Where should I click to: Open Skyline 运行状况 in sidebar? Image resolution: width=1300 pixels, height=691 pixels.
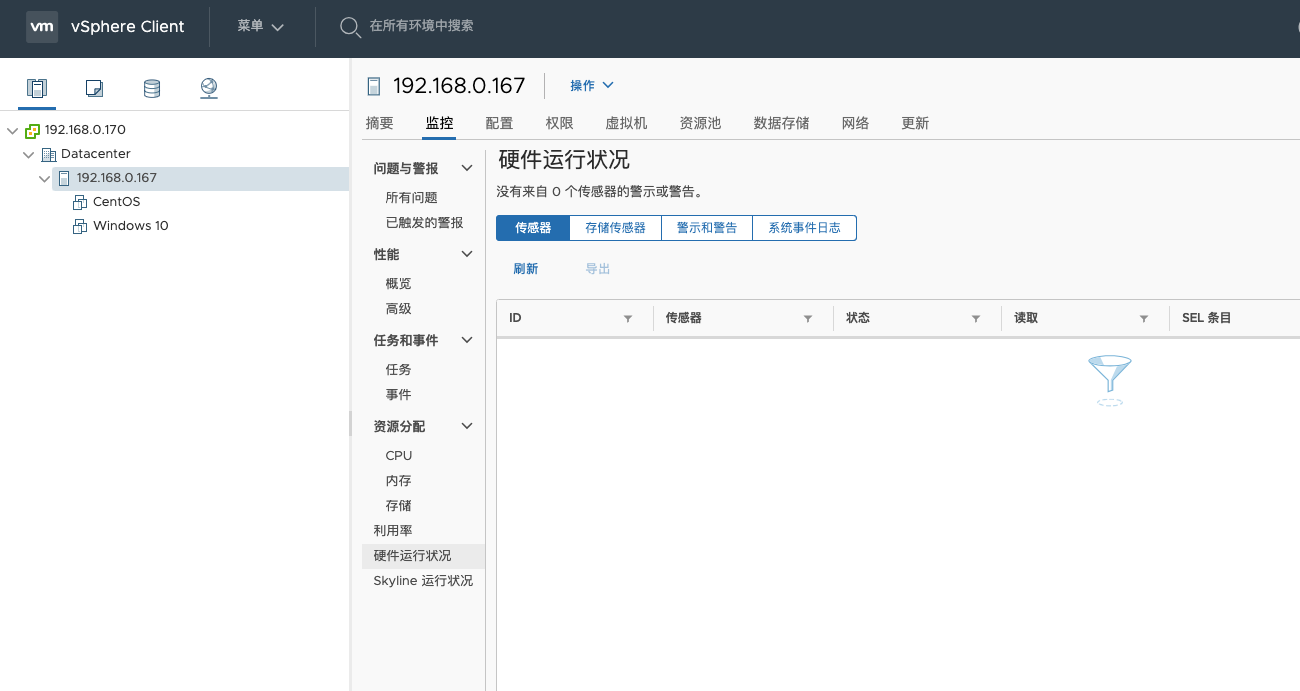click(x=423, y=581)
